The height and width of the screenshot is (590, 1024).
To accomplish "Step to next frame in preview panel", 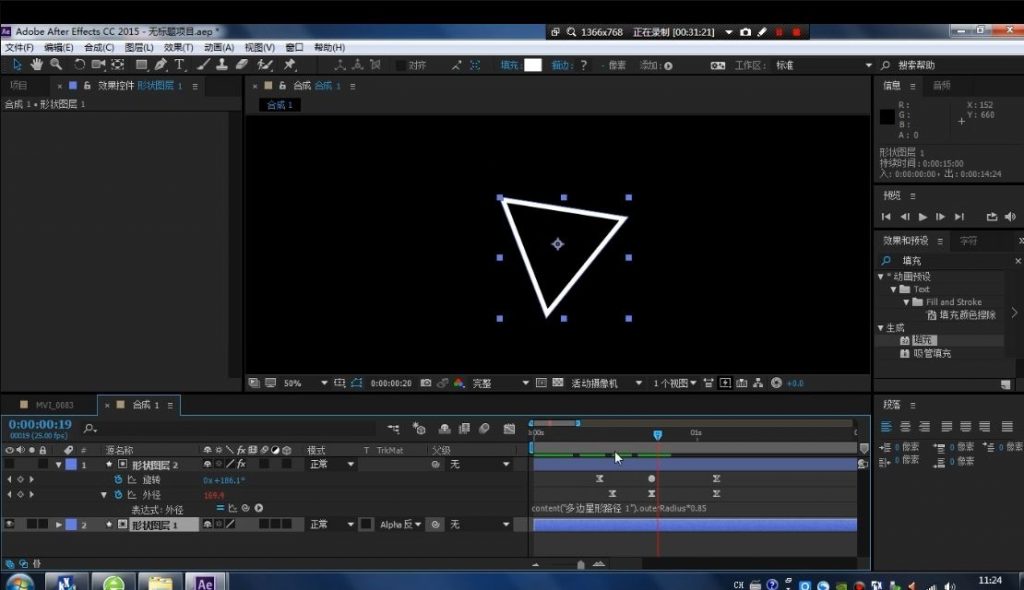I will point(940,217).
